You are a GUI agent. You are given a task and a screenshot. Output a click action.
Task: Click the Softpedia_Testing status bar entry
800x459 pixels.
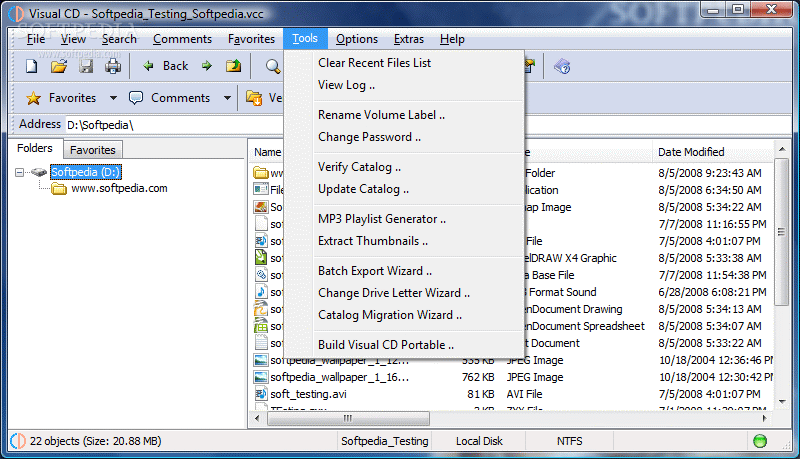point(385,441)
